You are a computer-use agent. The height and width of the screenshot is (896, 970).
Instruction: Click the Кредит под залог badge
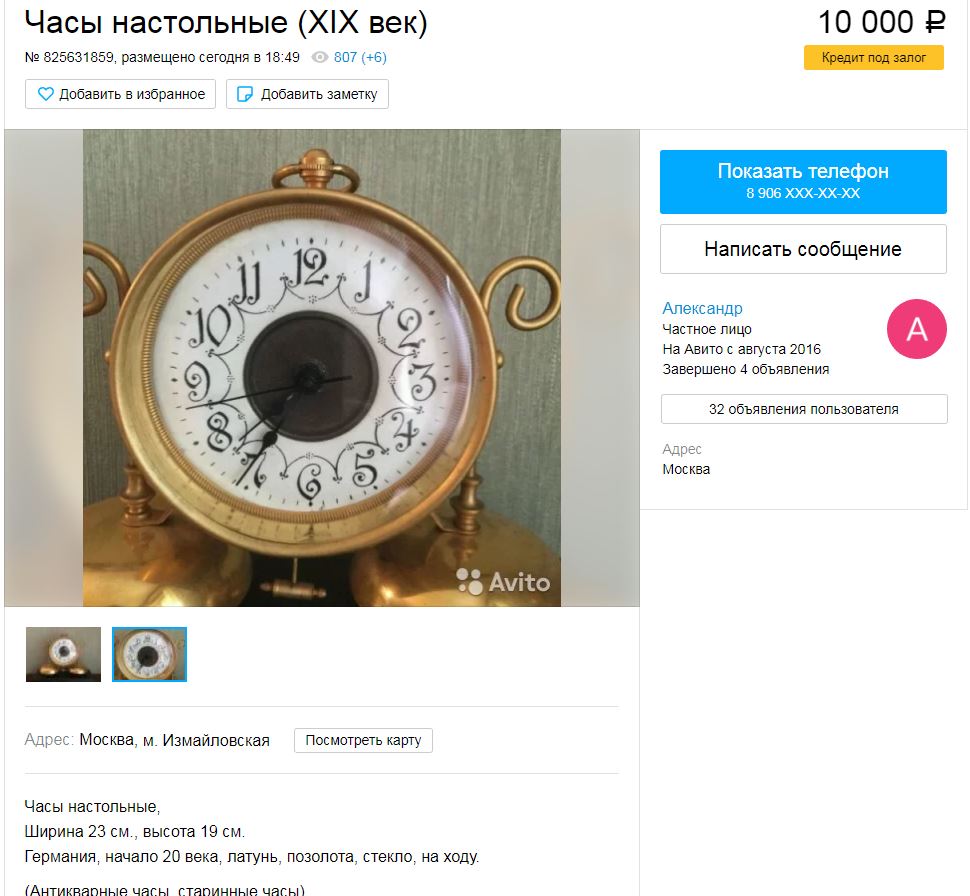pyautogui.click(x=873, y=58)
